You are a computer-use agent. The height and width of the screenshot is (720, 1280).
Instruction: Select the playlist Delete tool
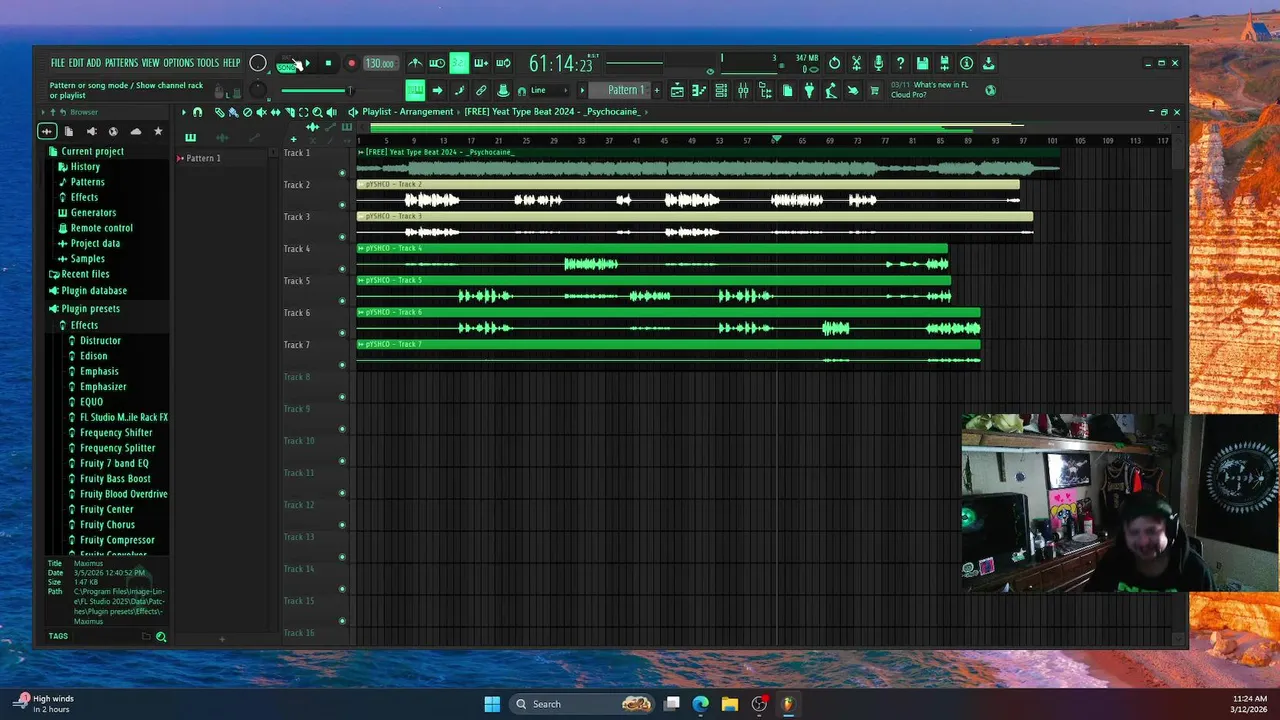247,112
